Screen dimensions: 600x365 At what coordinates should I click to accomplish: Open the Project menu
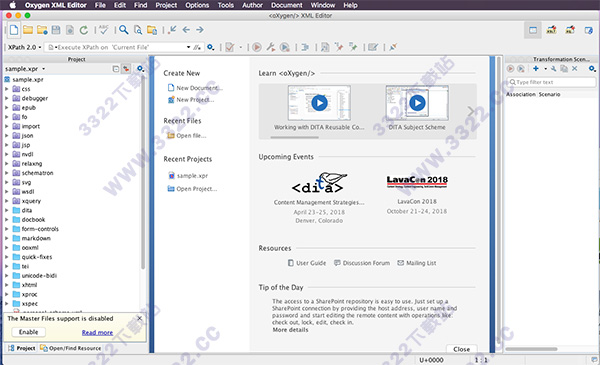(x=166, y=5)
